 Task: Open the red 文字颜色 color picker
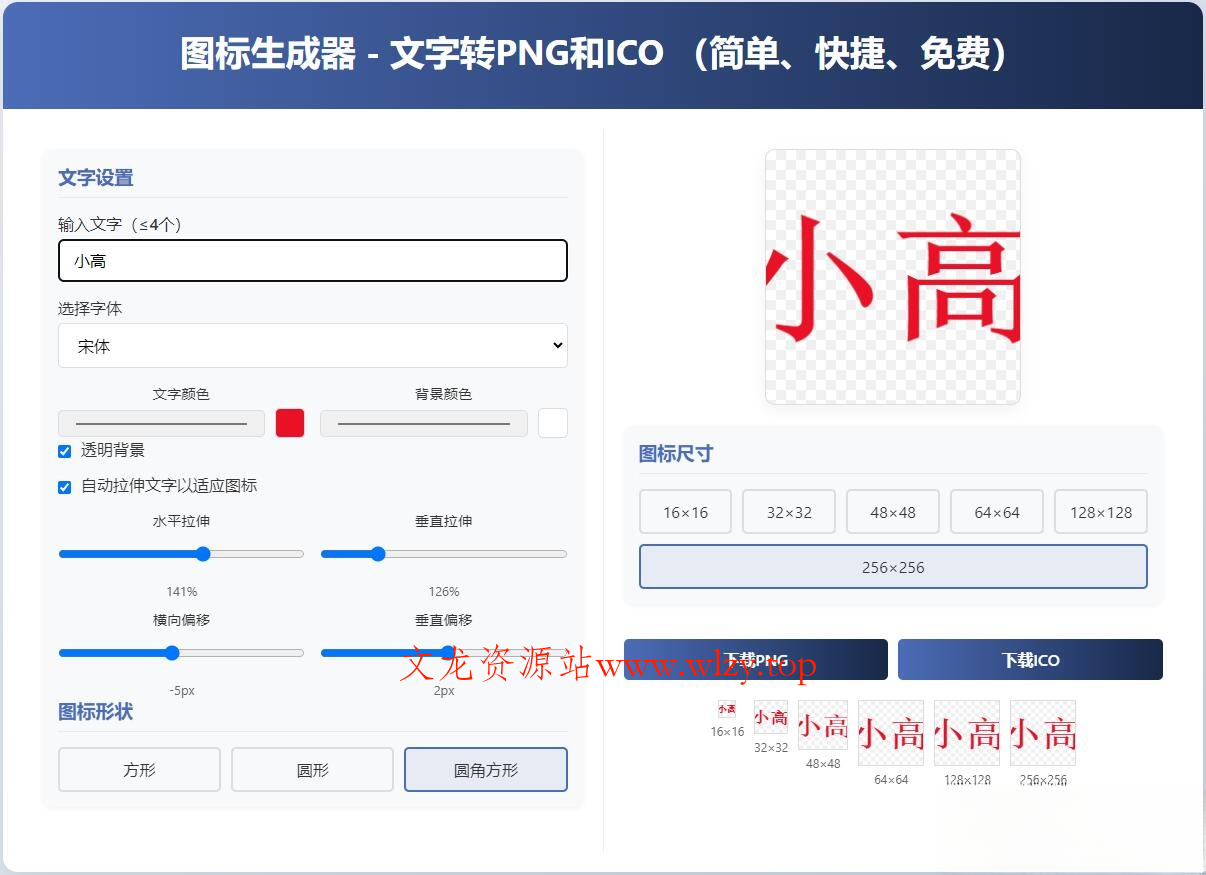point(289,423)
